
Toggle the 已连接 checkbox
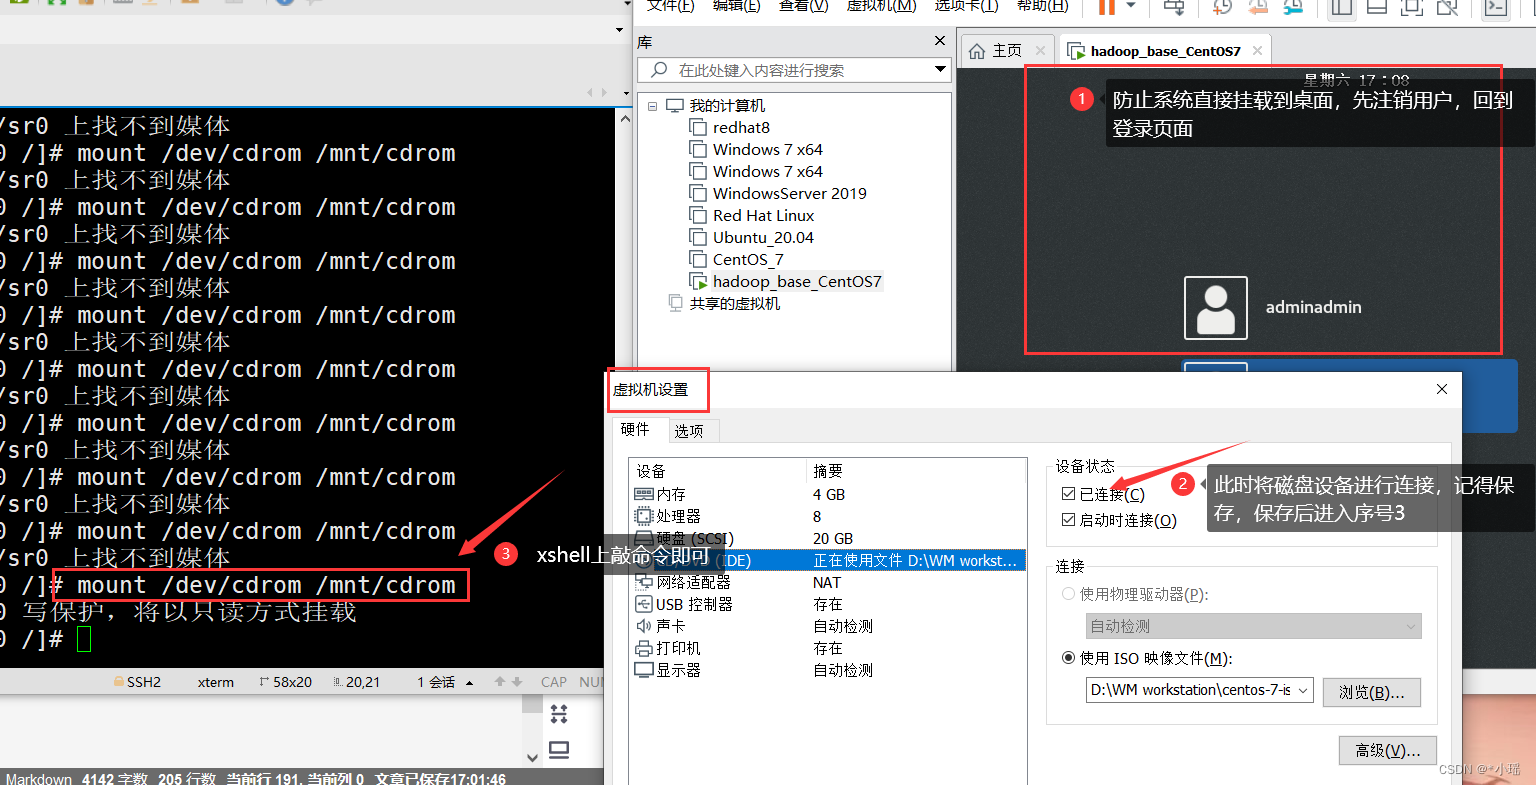[1068, 494]
